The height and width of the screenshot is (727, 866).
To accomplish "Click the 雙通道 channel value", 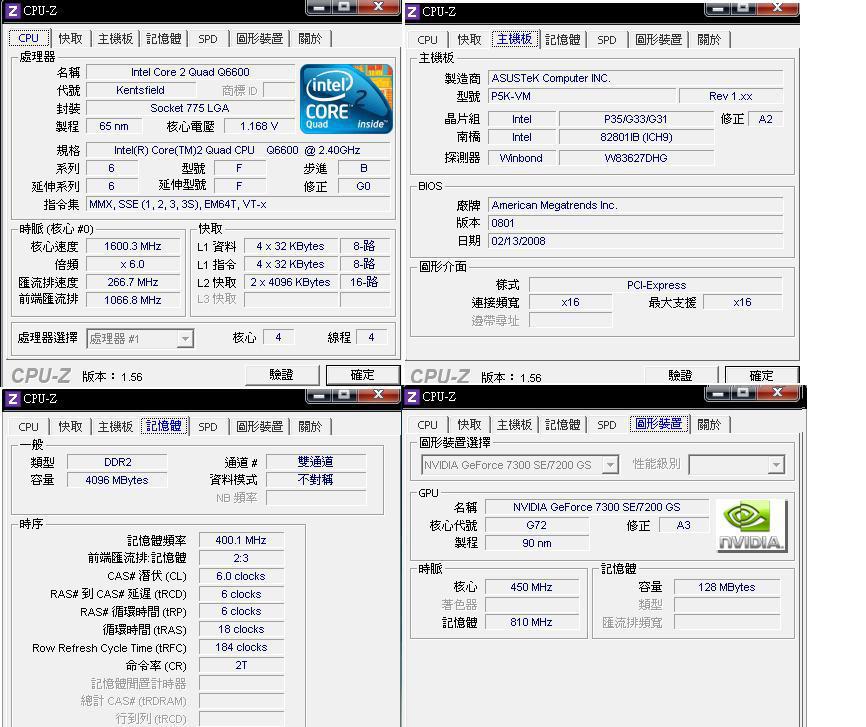I will coord(316,462).
